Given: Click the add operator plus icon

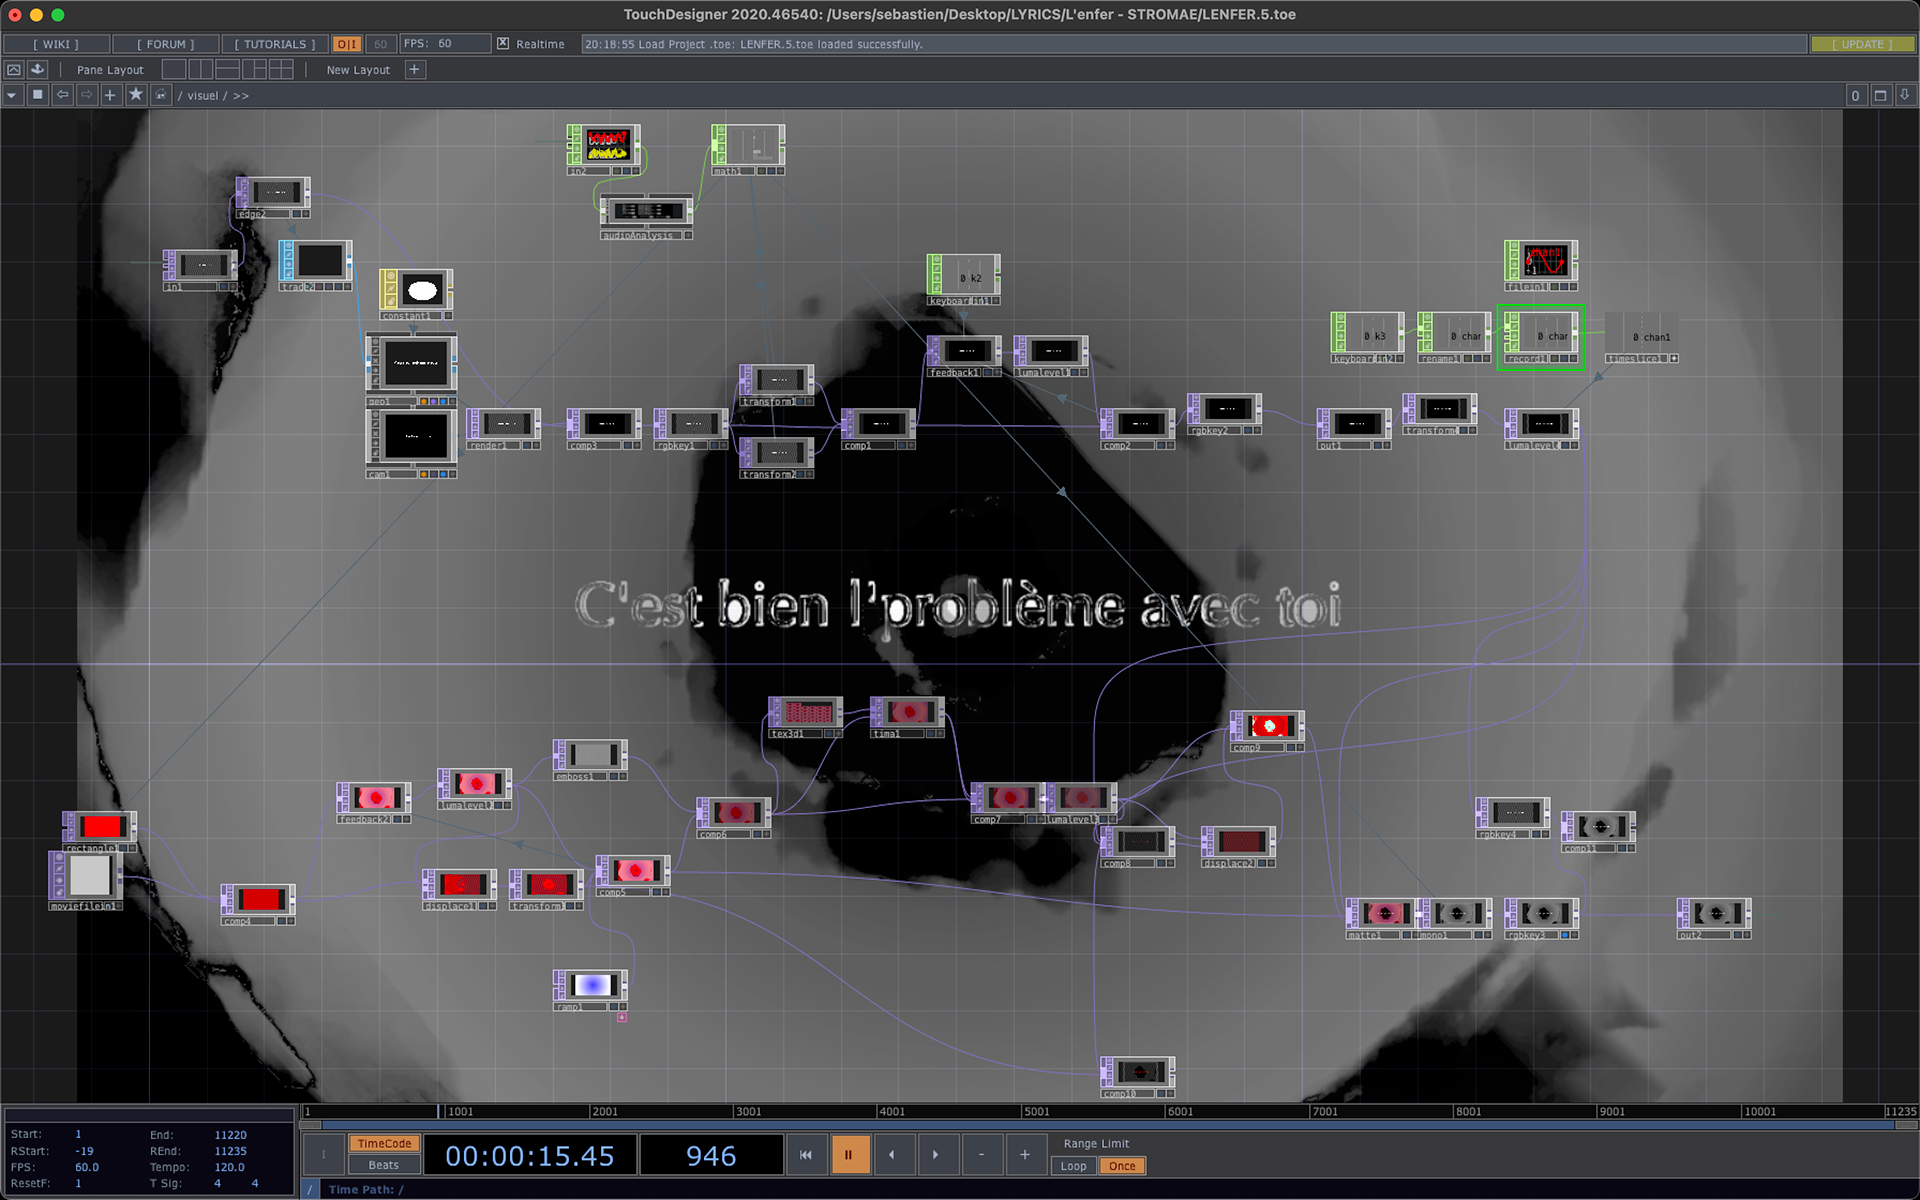Looking at the screenshot, I should tap(110, 95).
